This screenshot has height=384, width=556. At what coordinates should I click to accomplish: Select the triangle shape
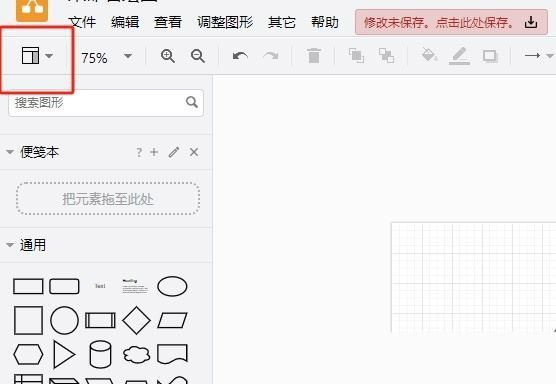coord(64,355)
